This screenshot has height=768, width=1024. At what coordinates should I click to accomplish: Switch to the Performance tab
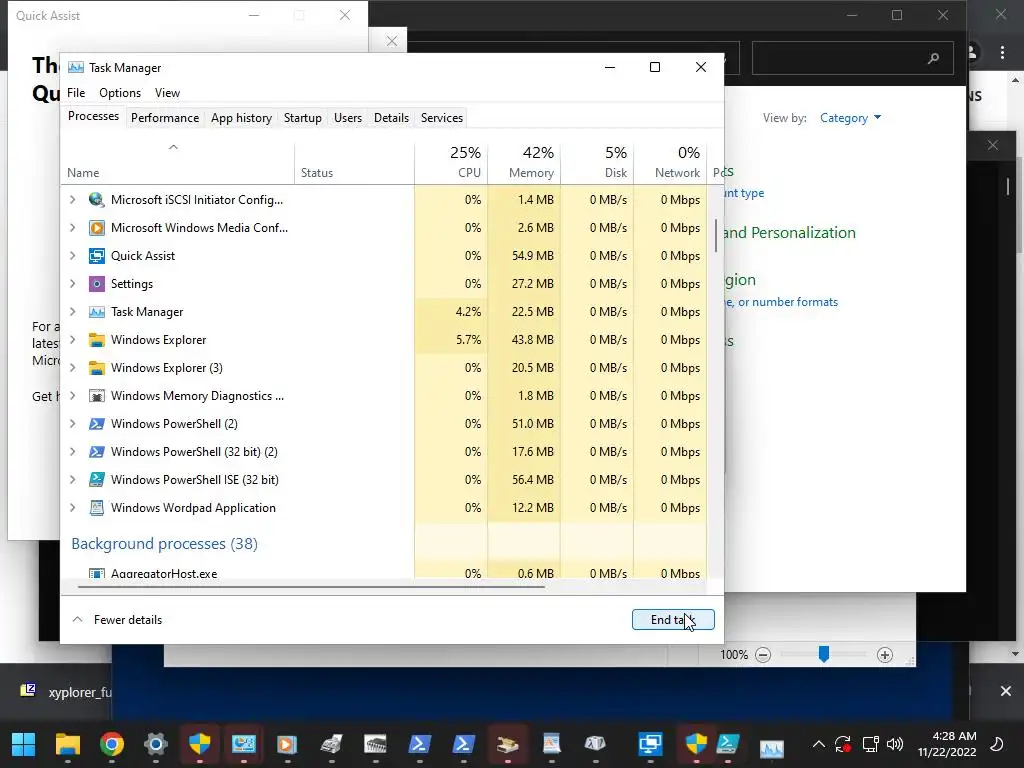(x=165, y=118)
